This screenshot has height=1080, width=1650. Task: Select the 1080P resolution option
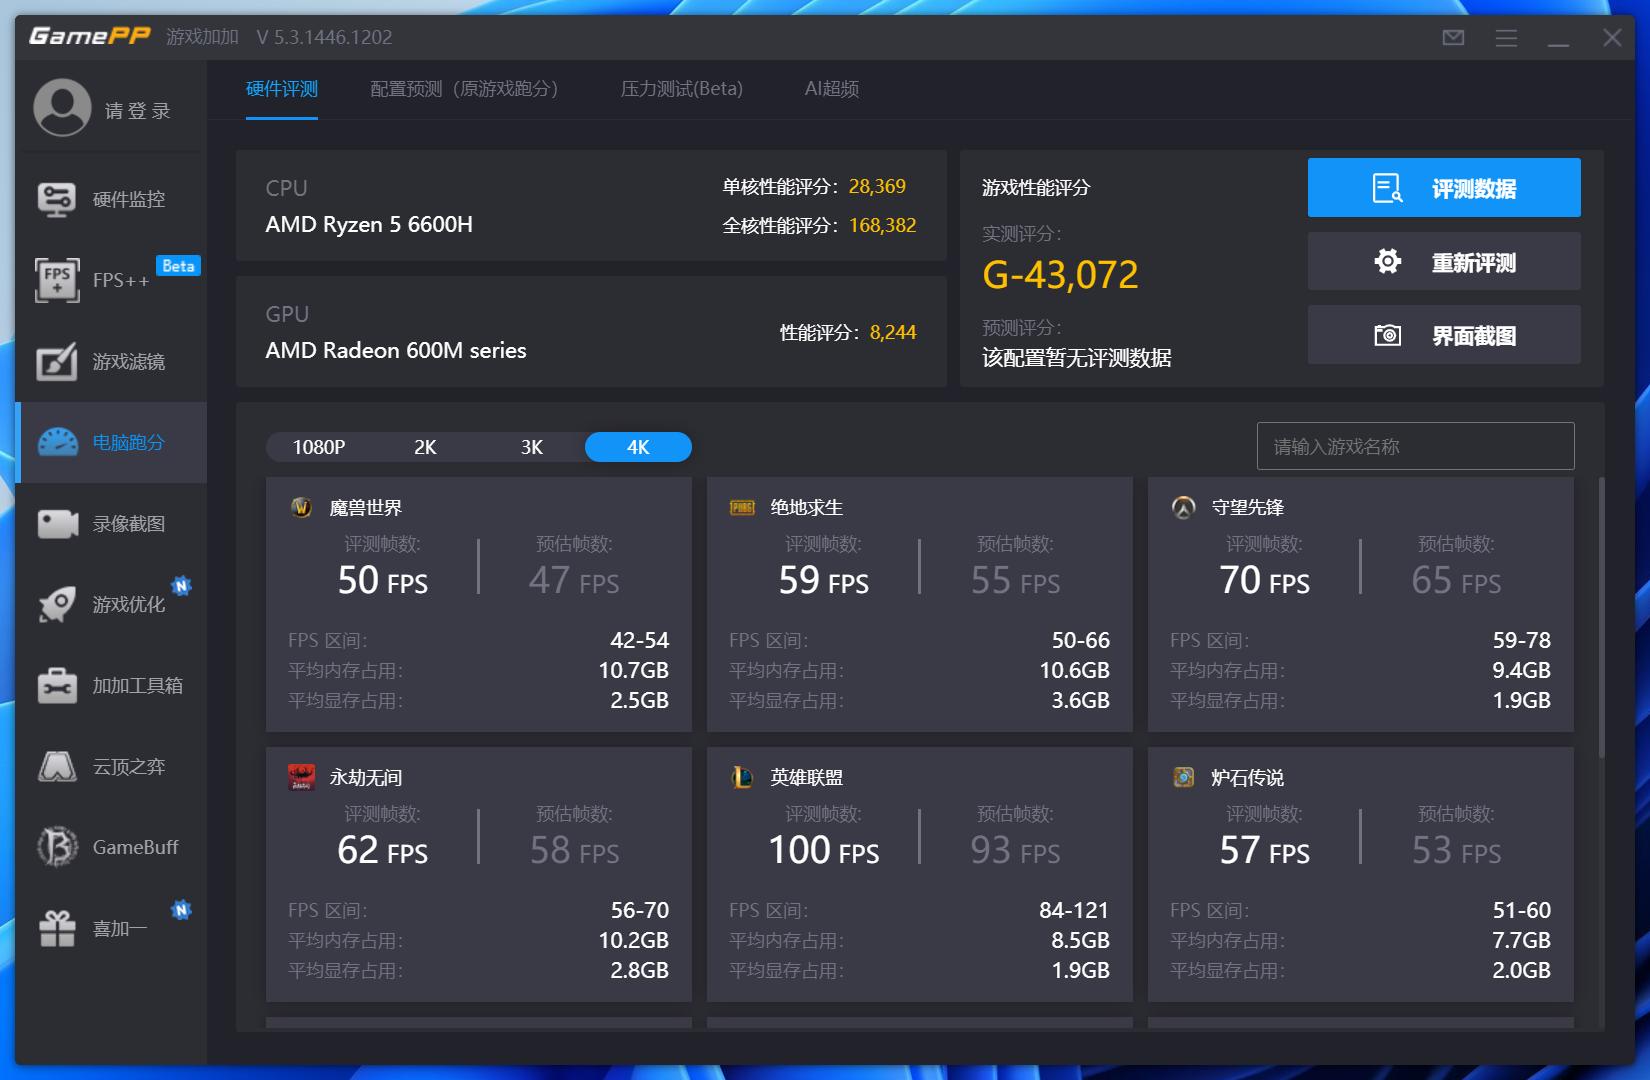pos(319,447)
